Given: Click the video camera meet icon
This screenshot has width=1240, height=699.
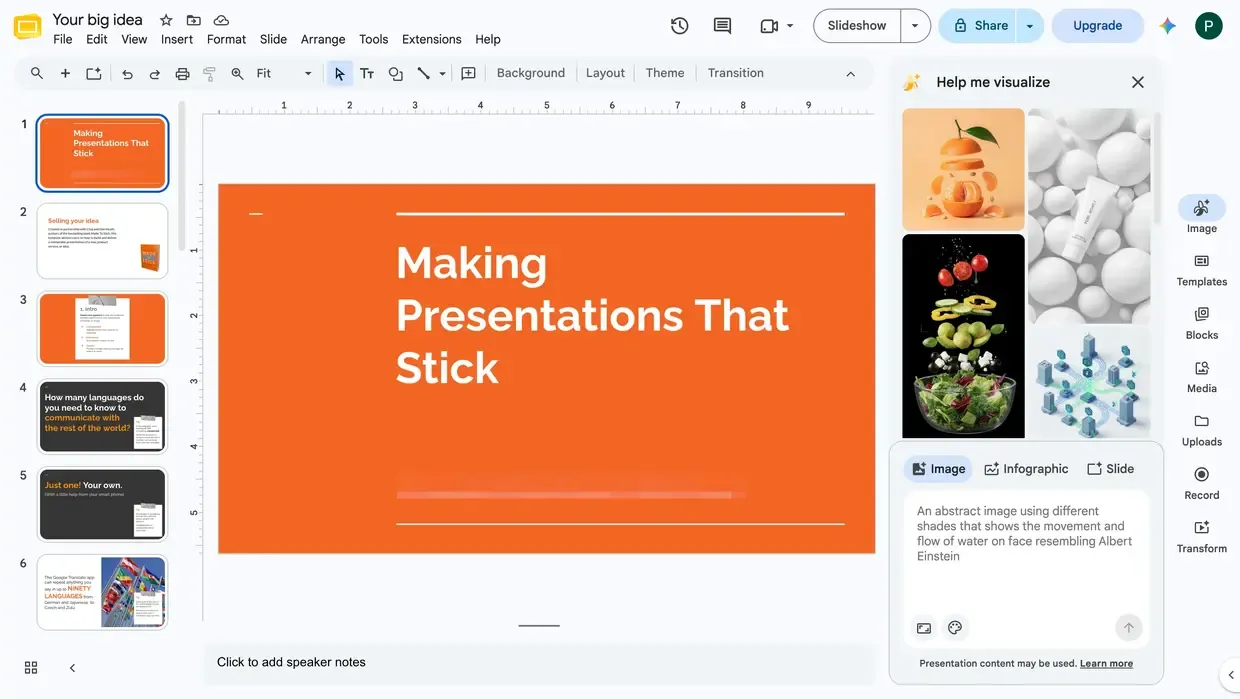Looking at the screenshot, I should [769, 26].
